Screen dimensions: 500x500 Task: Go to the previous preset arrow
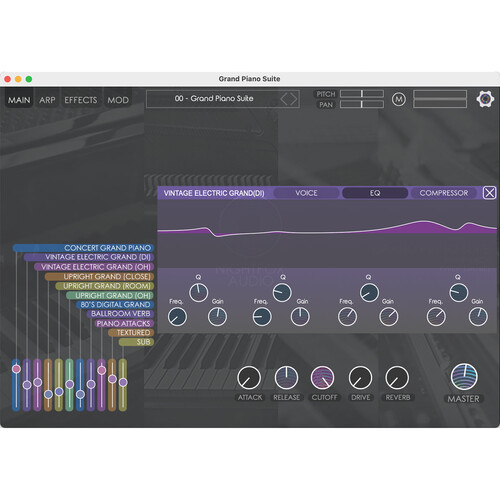tap(284, 99)
